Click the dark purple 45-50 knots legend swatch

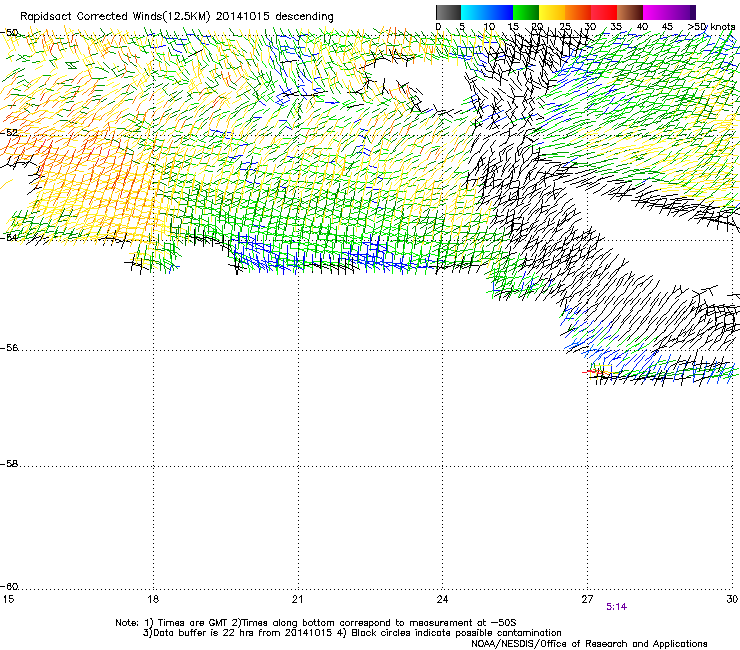(682, 12)
